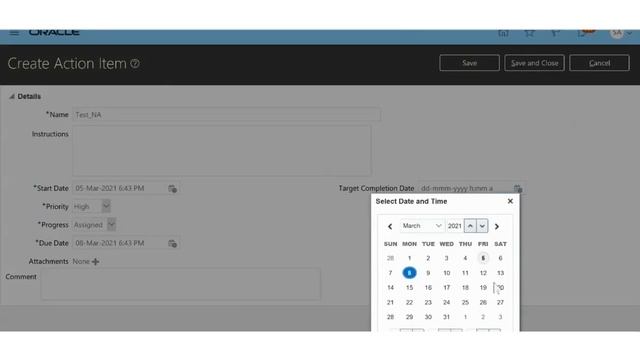Viewport: 640px width, 360px height.
Task: Select March 2 in calendar
Action: click(x=428, y=258)
